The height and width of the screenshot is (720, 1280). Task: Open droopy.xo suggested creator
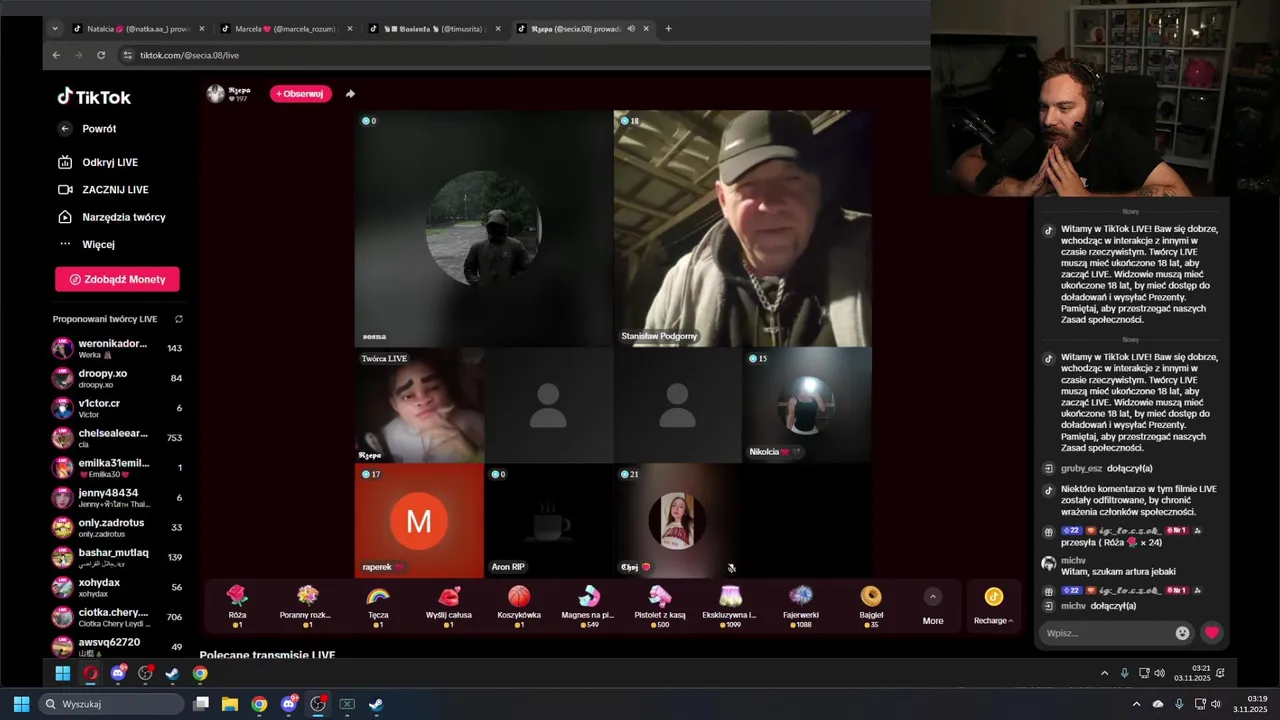(x=118, y=378)
